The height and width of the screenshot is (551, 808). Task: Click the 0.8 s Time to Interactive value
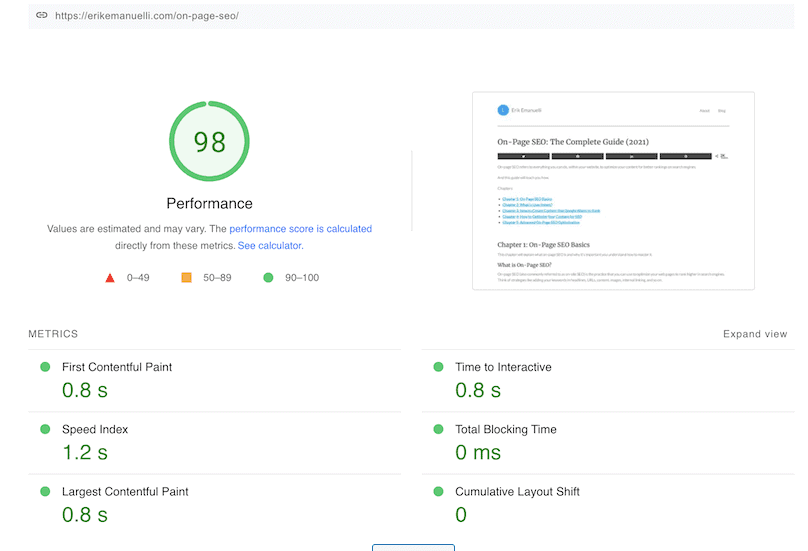[478, 390]
